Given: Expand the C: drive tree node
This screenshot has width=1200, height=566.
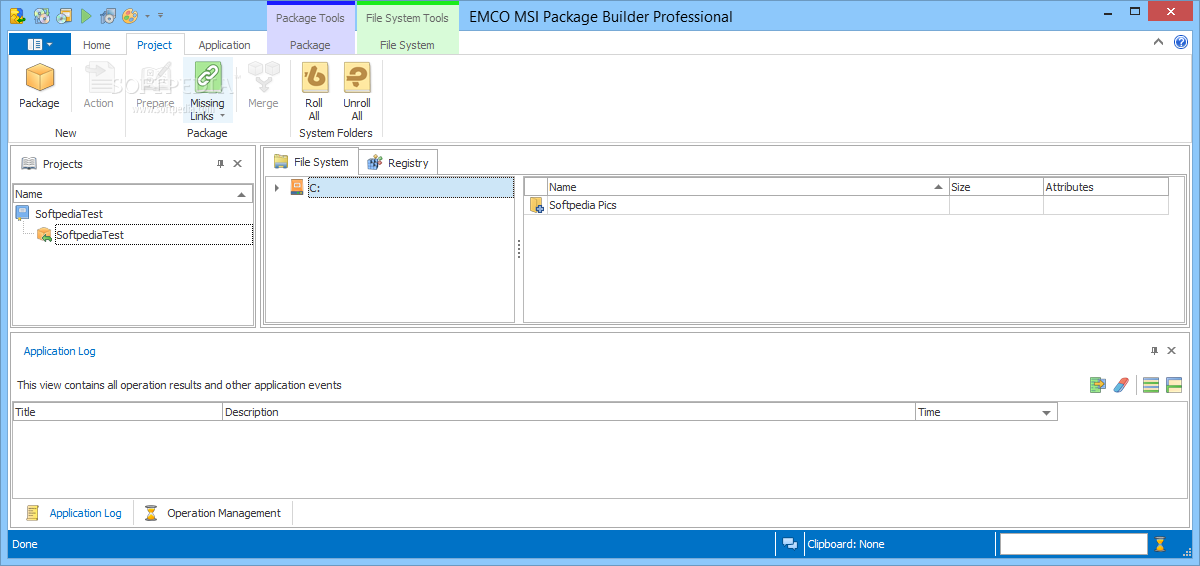Looking at the screenshot, I should 277,187.
